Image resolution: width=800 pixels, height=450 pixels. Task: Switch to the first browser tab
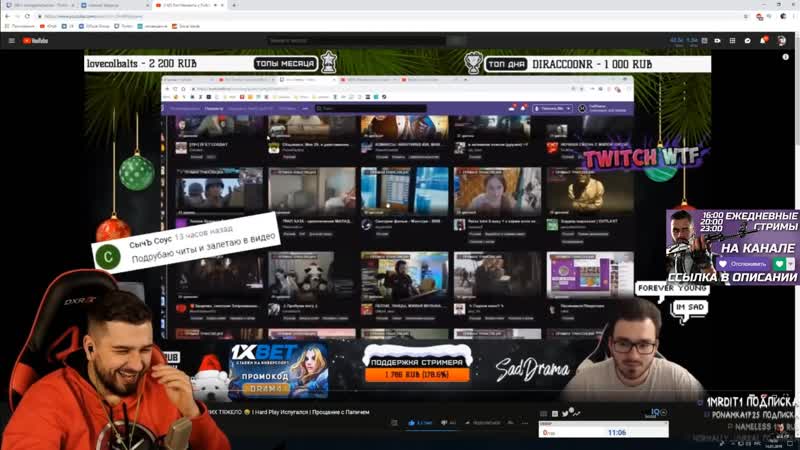coord(38,5)
